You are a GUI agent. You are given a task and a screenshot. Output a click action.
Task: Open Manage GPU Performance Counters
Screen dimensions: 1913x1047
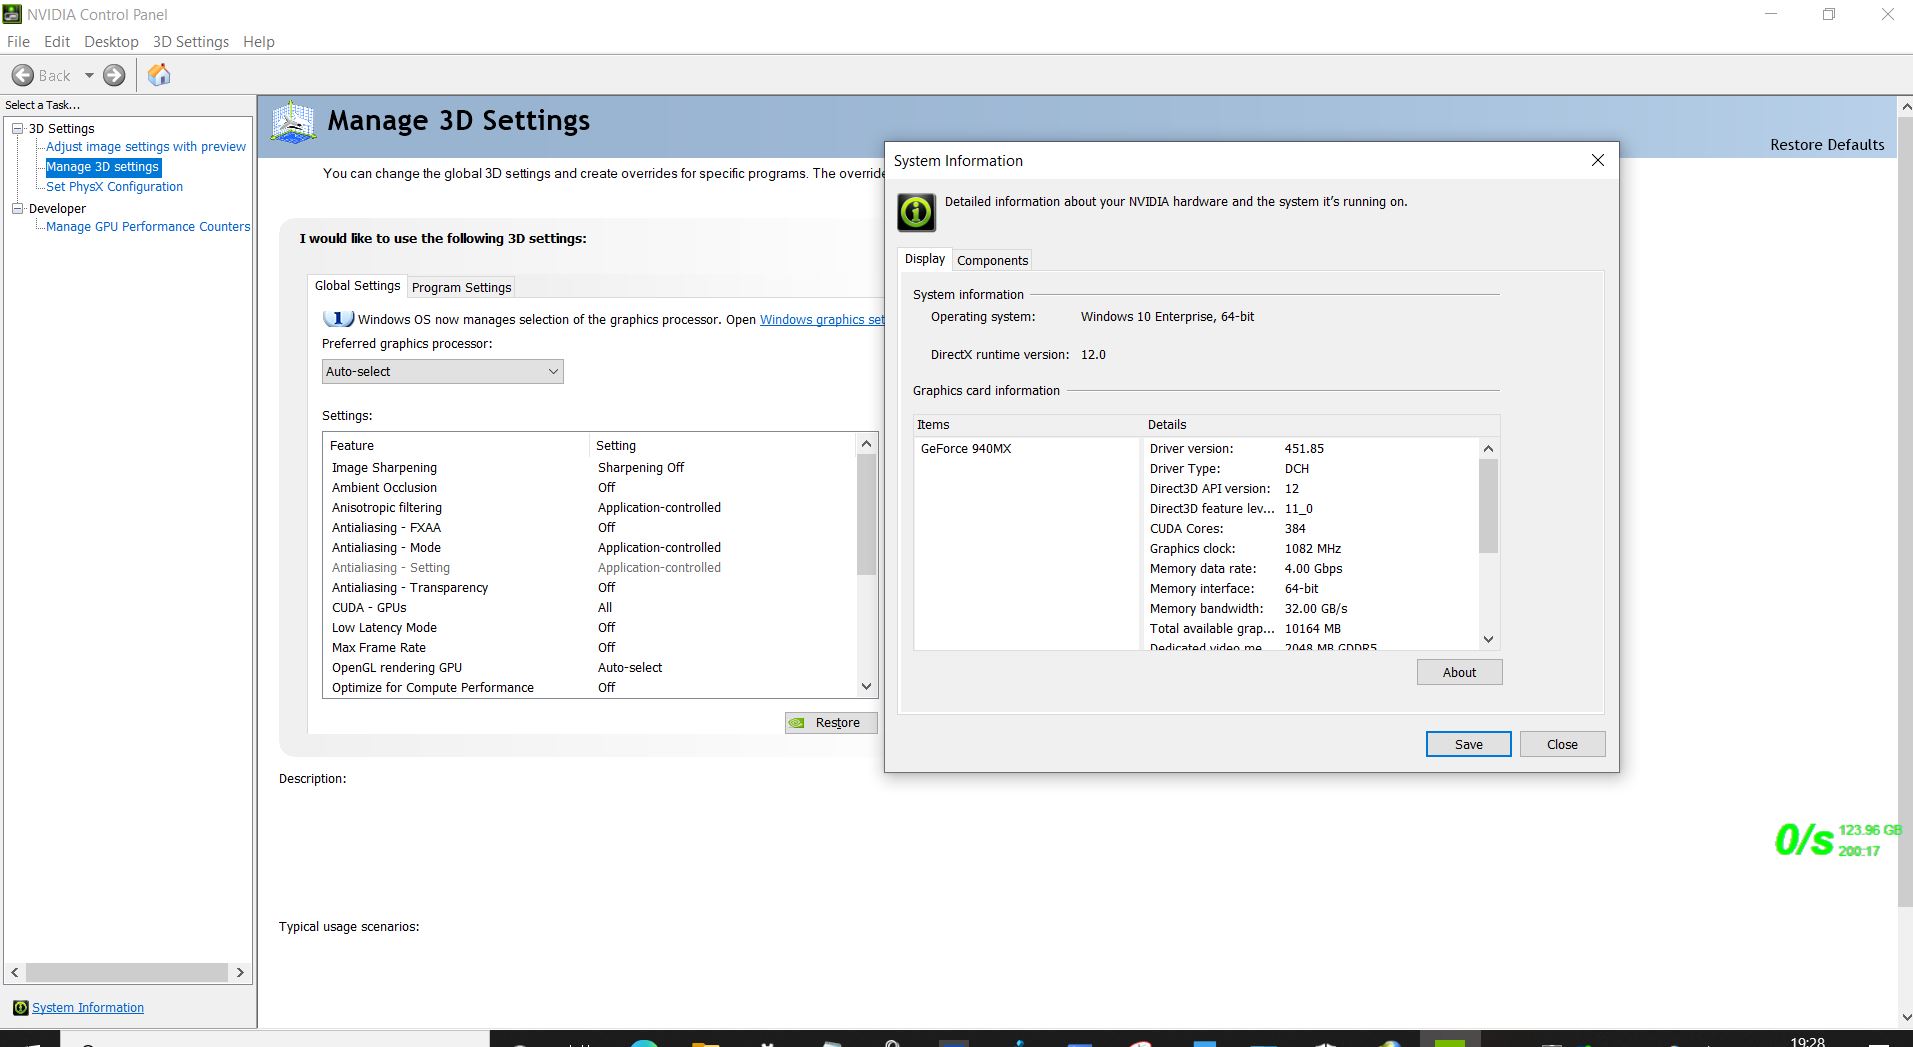click(x=148, y=227)
